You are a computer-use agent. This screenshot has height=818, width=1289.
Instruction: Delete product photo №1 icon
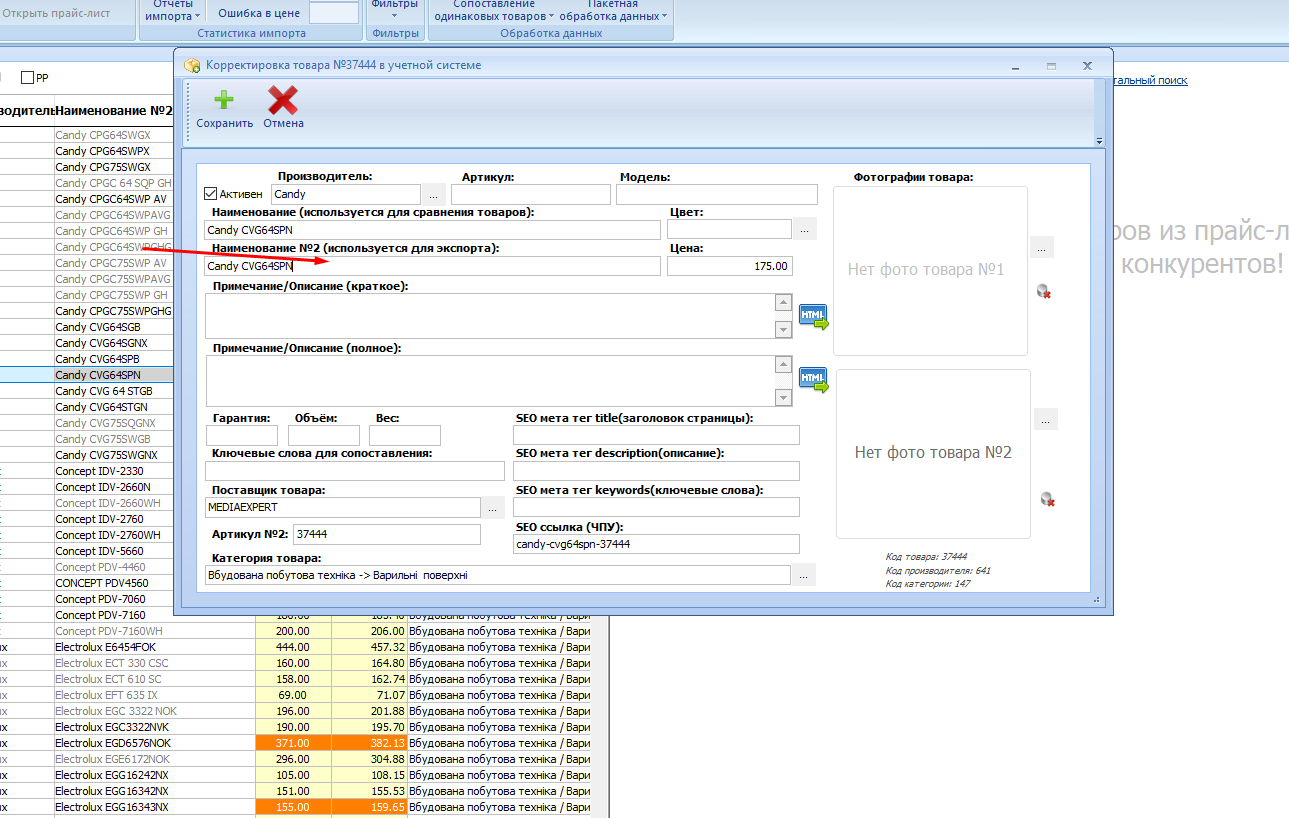tap(1044, 291)
